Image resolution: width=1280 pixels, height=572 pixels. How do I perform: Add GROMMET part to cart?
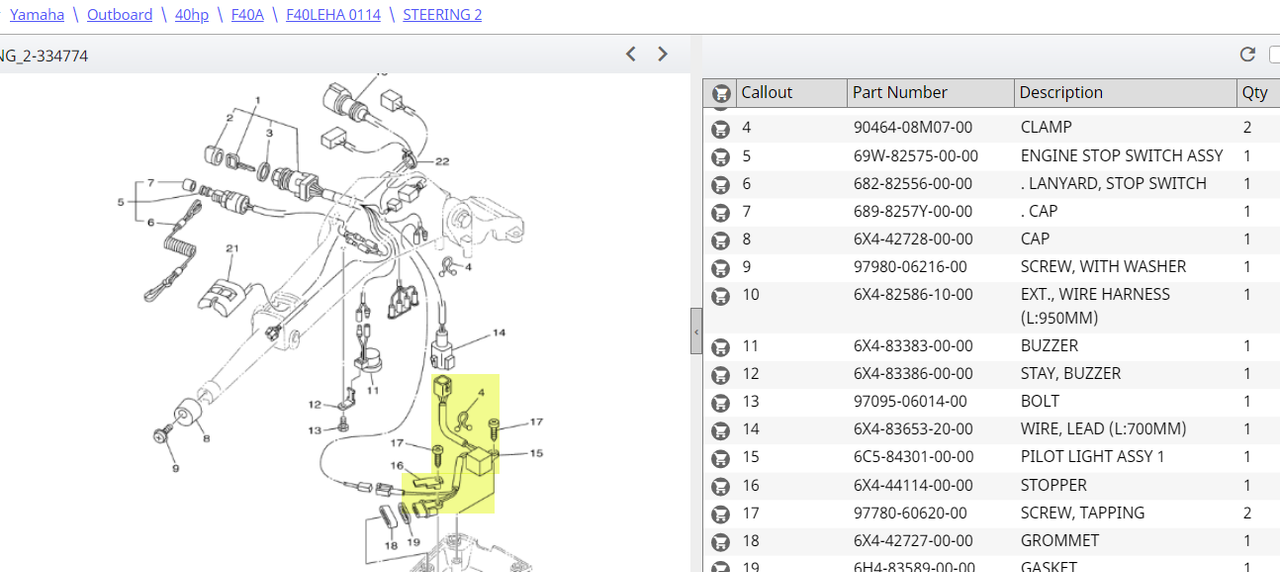point(720,542)
